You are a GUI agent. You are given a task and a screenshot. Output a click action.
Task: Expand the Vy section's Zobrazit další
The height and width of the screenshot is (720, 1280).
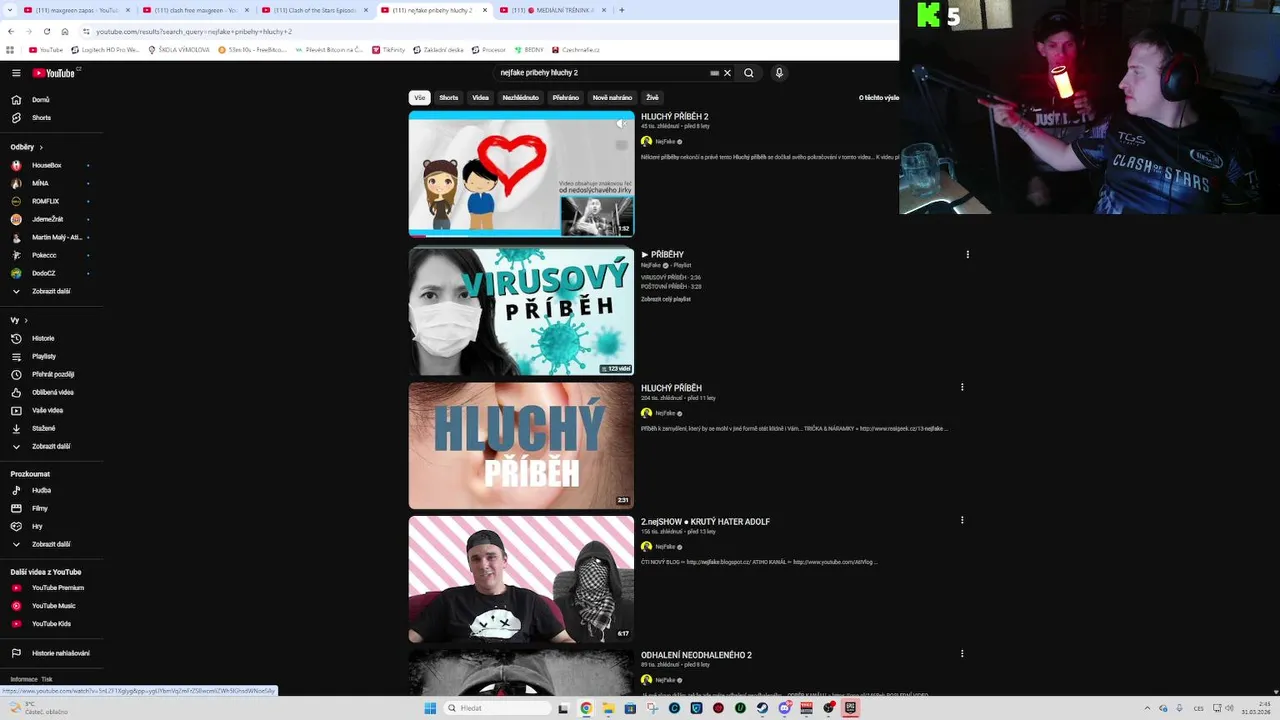tap(51, 446)
